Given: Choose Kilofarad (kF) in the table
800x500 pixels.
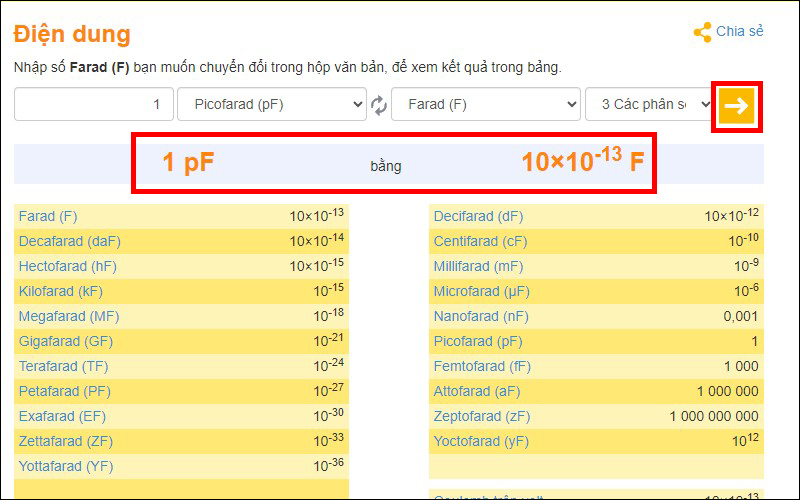Looking at the screenshot, I should click(x=60, y=291).
